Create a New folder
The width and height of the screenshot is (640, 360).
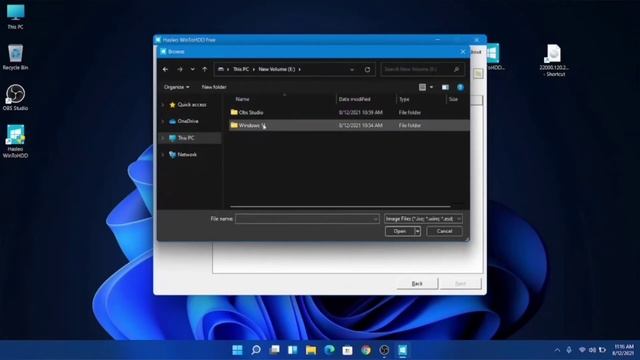tap(214, 87)
